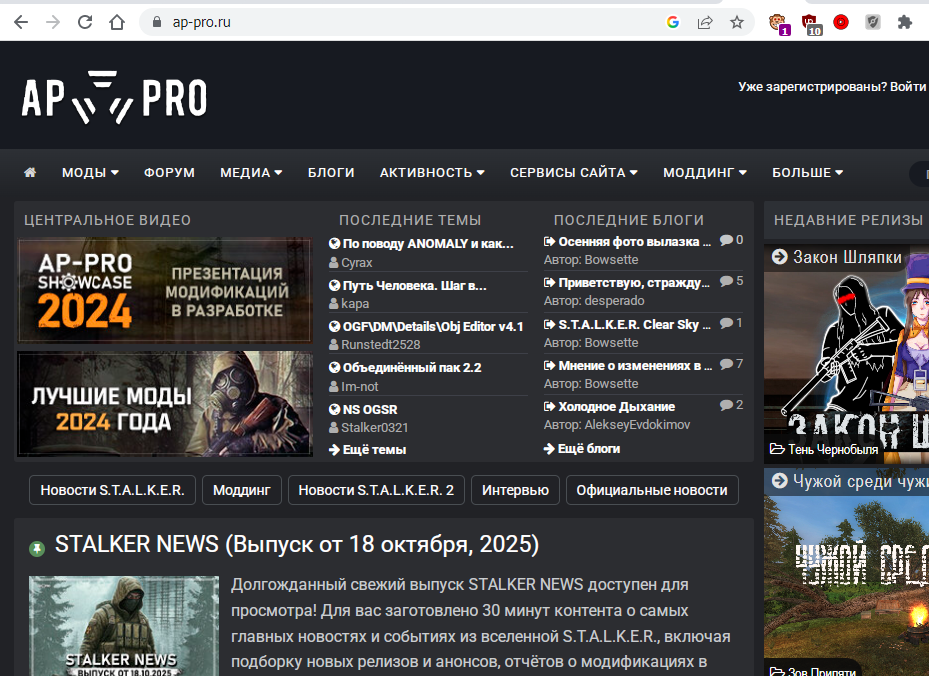Click the browser forward arrow
This screenshot has width=929, height=676.
pos(53,23)
